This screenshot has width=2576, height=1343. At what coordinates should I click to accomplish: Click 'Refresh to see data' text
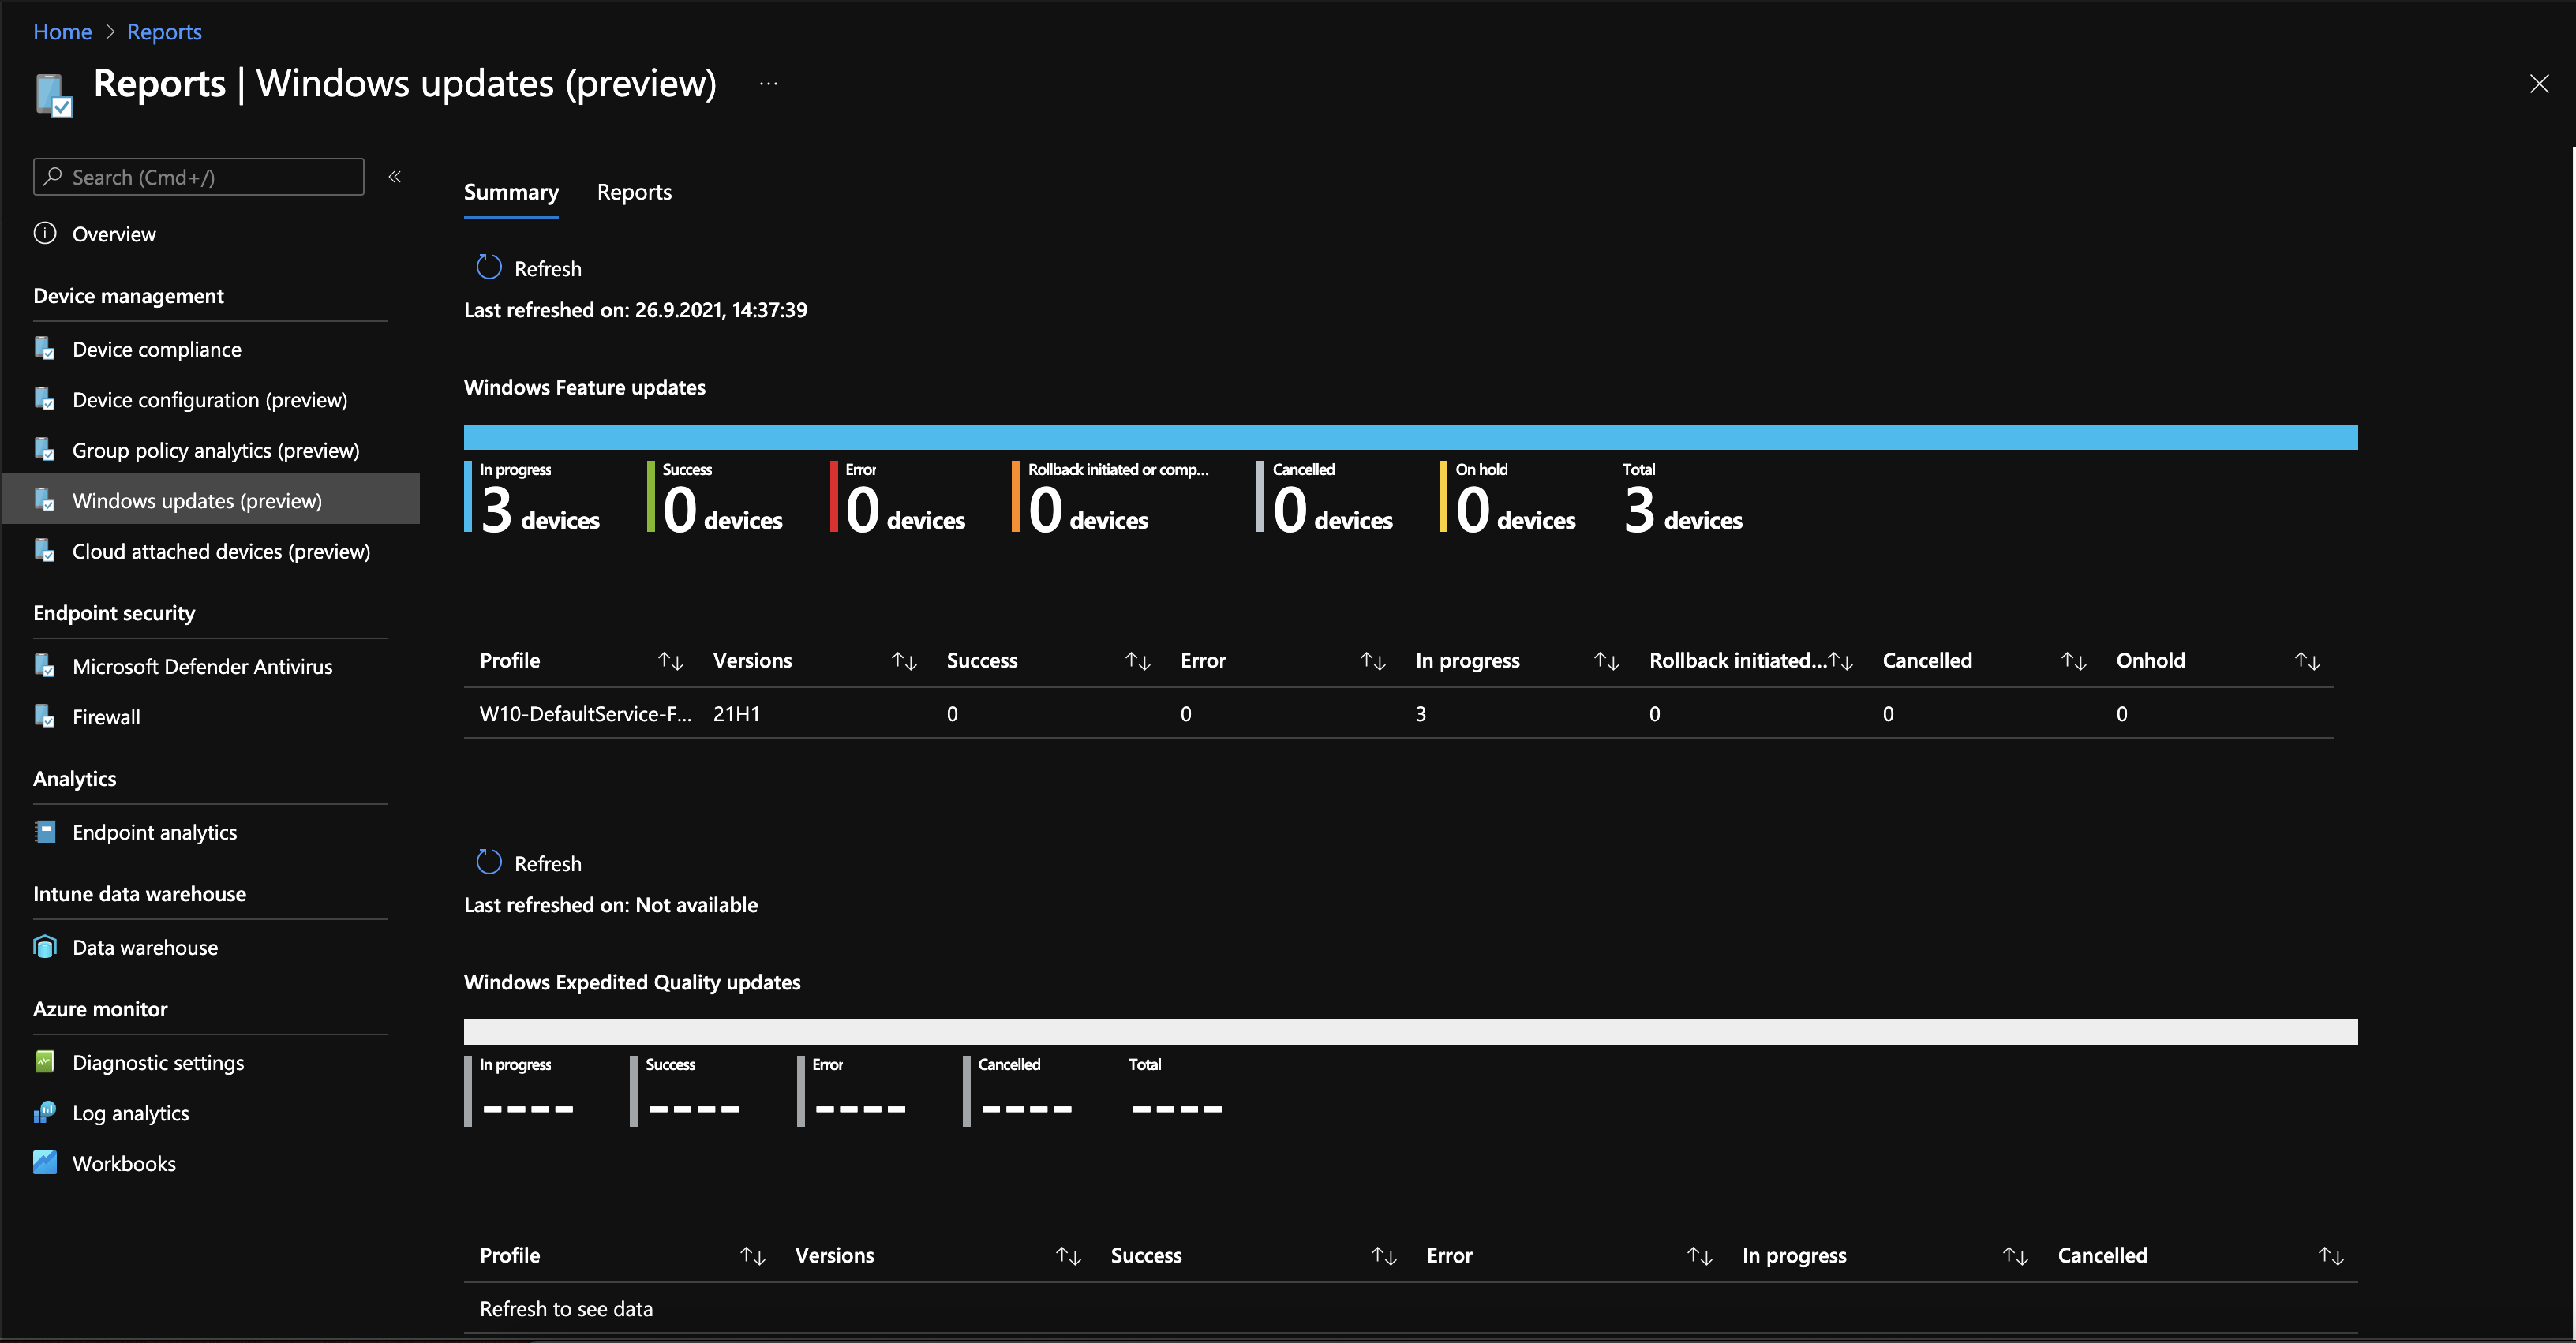click(x=566, y=1309)
